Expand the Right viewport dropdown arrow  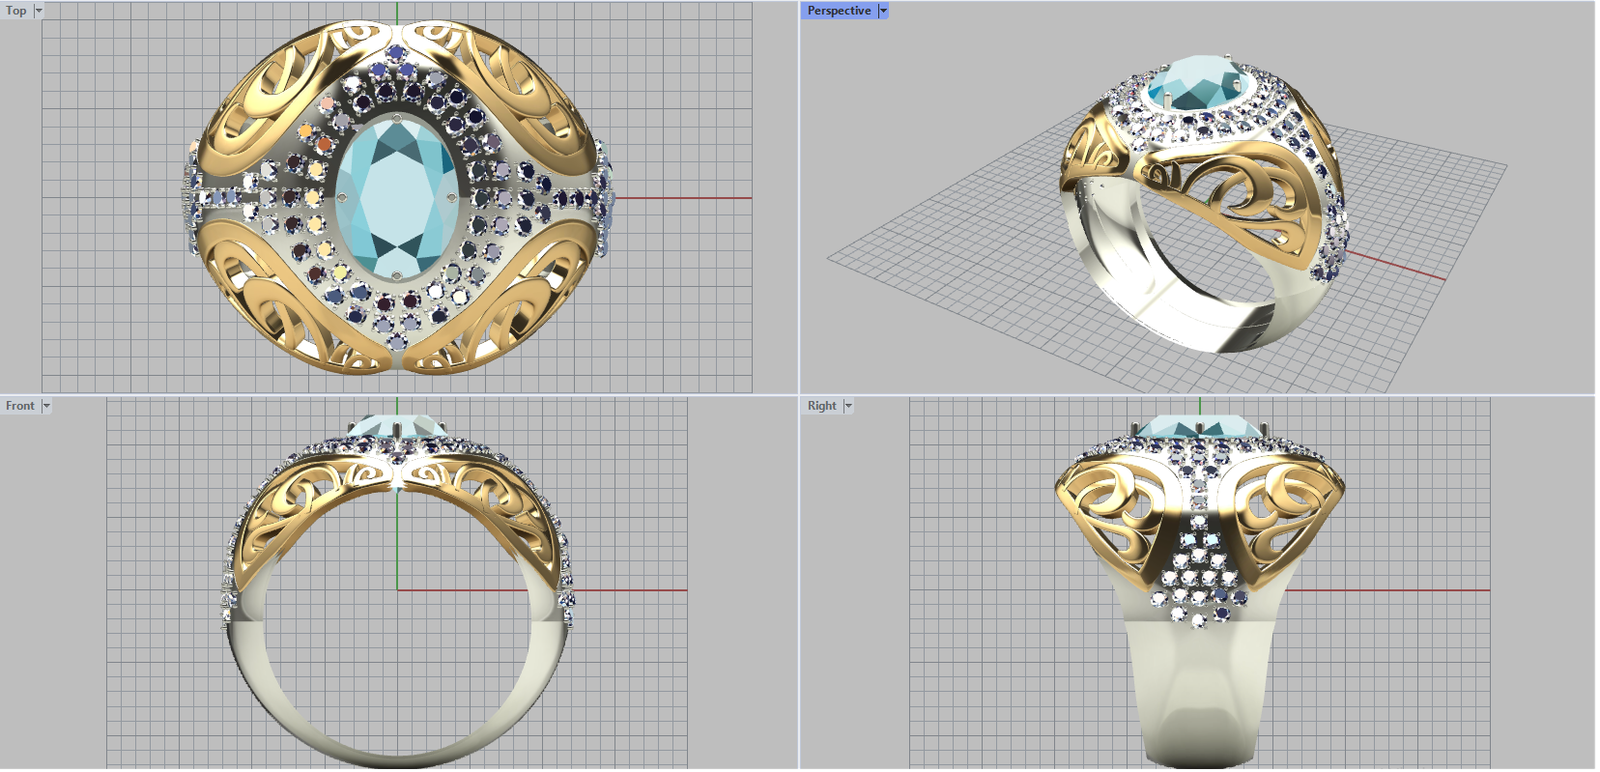[848, 406]
